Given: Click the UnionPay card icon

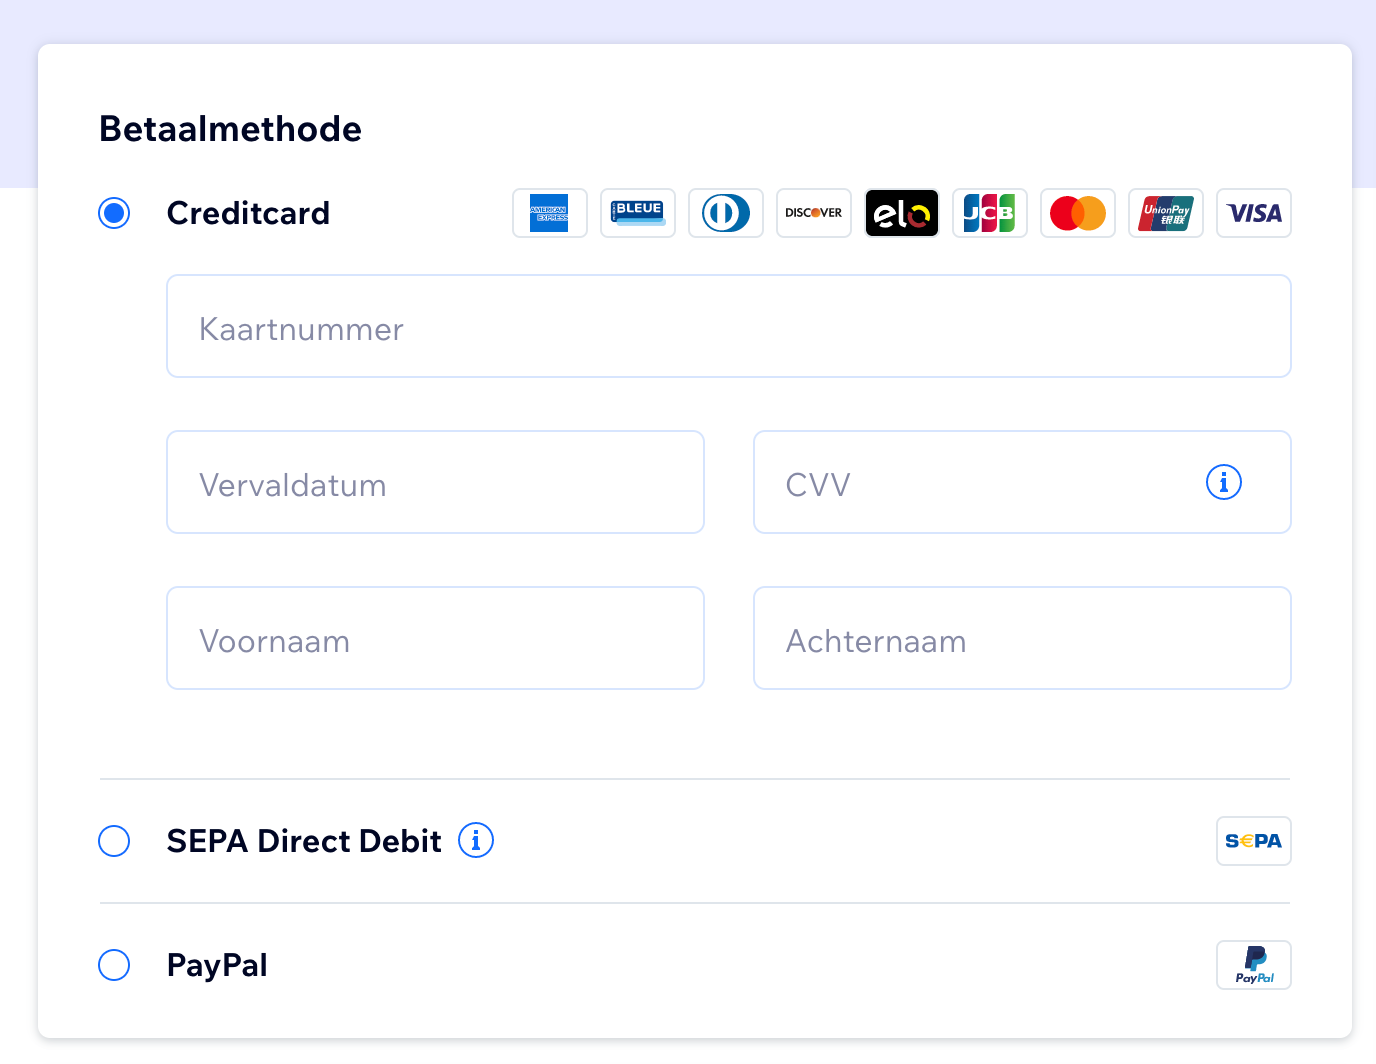Looking at the screenshot, I should tap(1165, 213).
